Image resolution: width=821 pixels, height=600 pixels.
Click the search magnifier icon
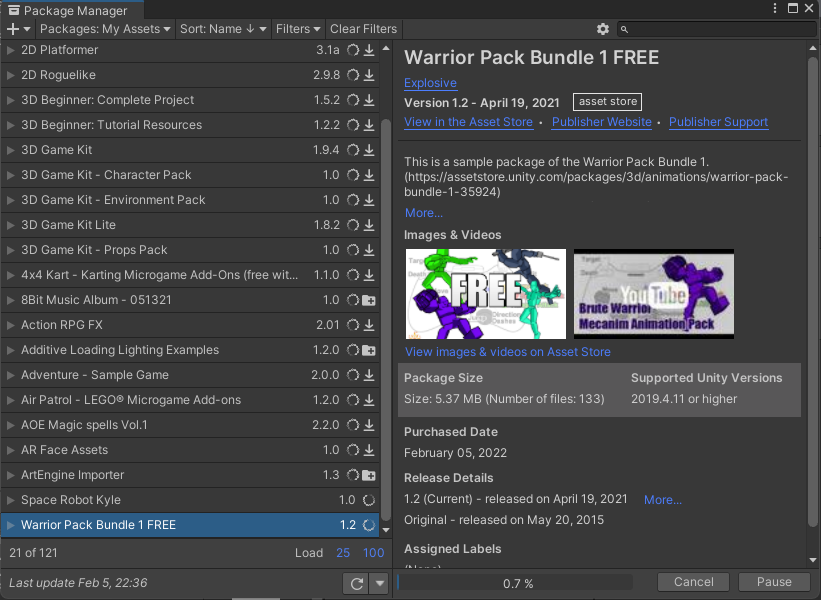click(x=624, y=29)
